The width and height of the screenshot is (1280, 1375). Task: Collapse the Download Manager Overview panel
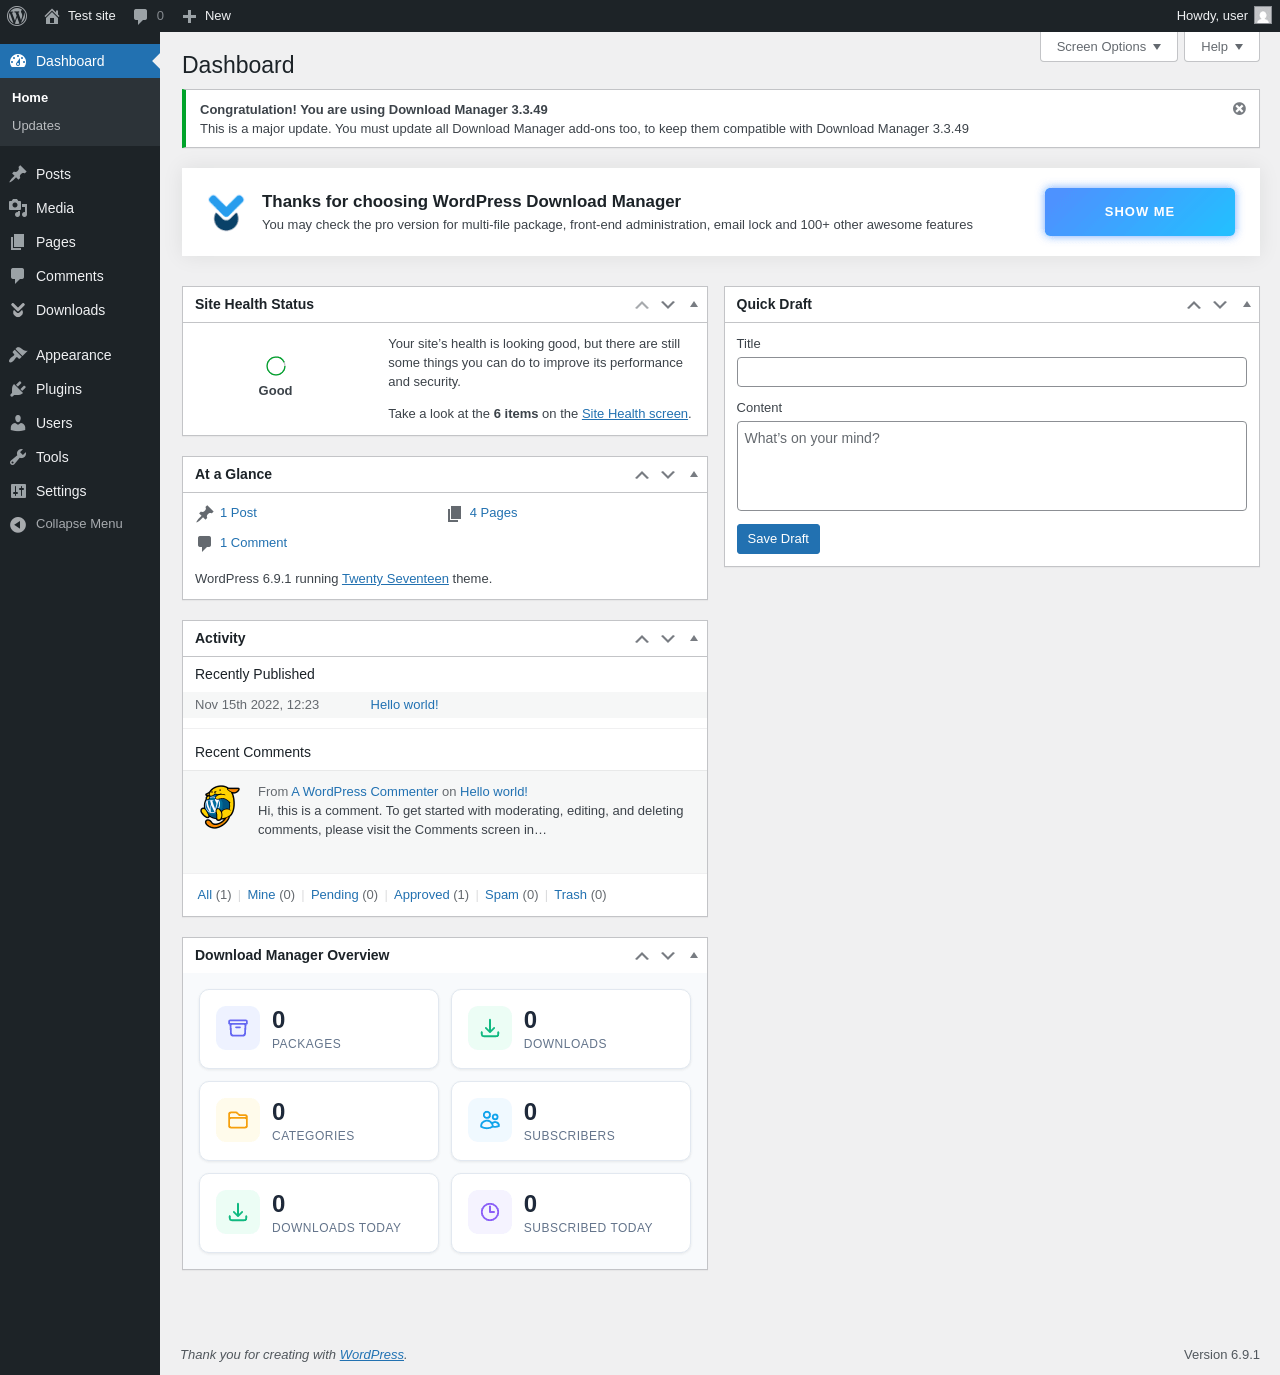pos(694,955)
